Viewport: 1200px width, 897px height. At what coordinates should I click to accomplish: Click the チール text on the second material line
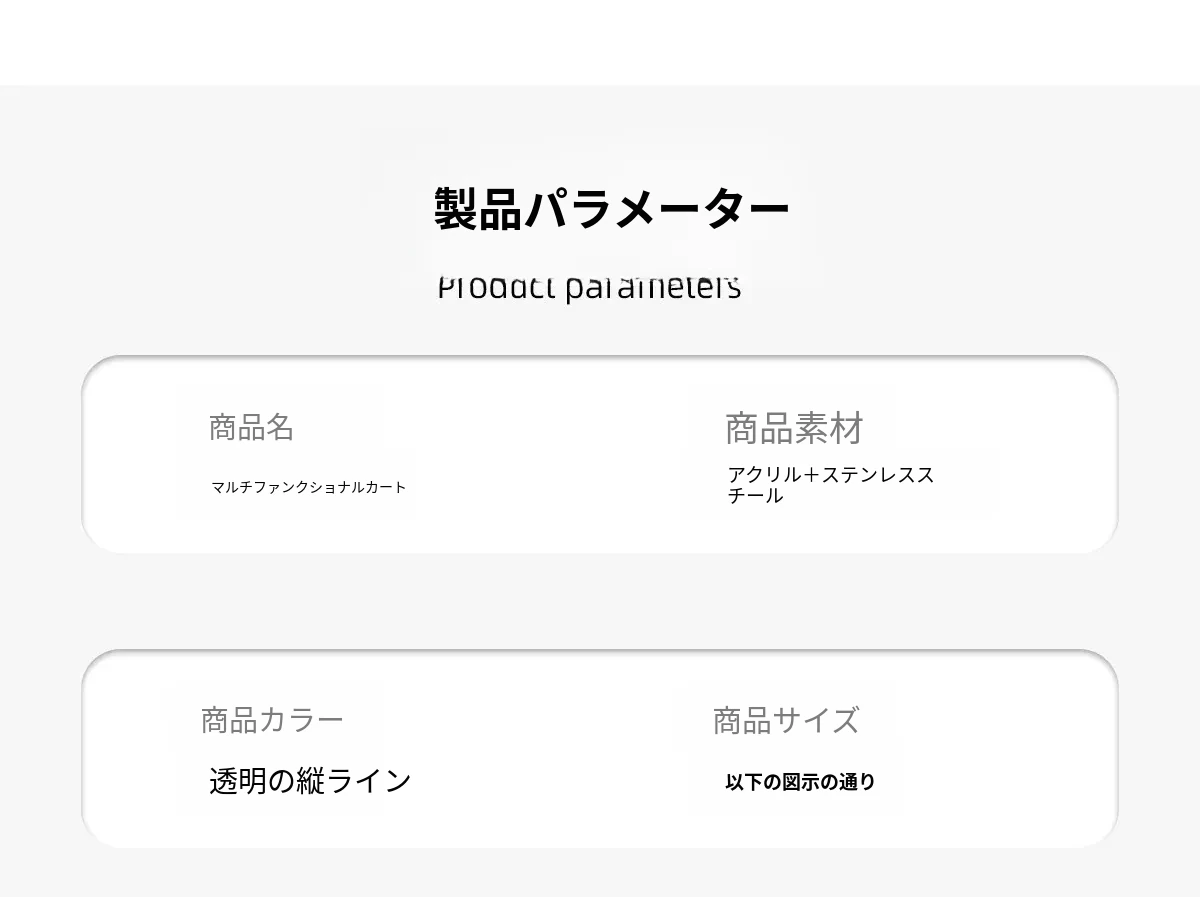(x=755, y=496)
